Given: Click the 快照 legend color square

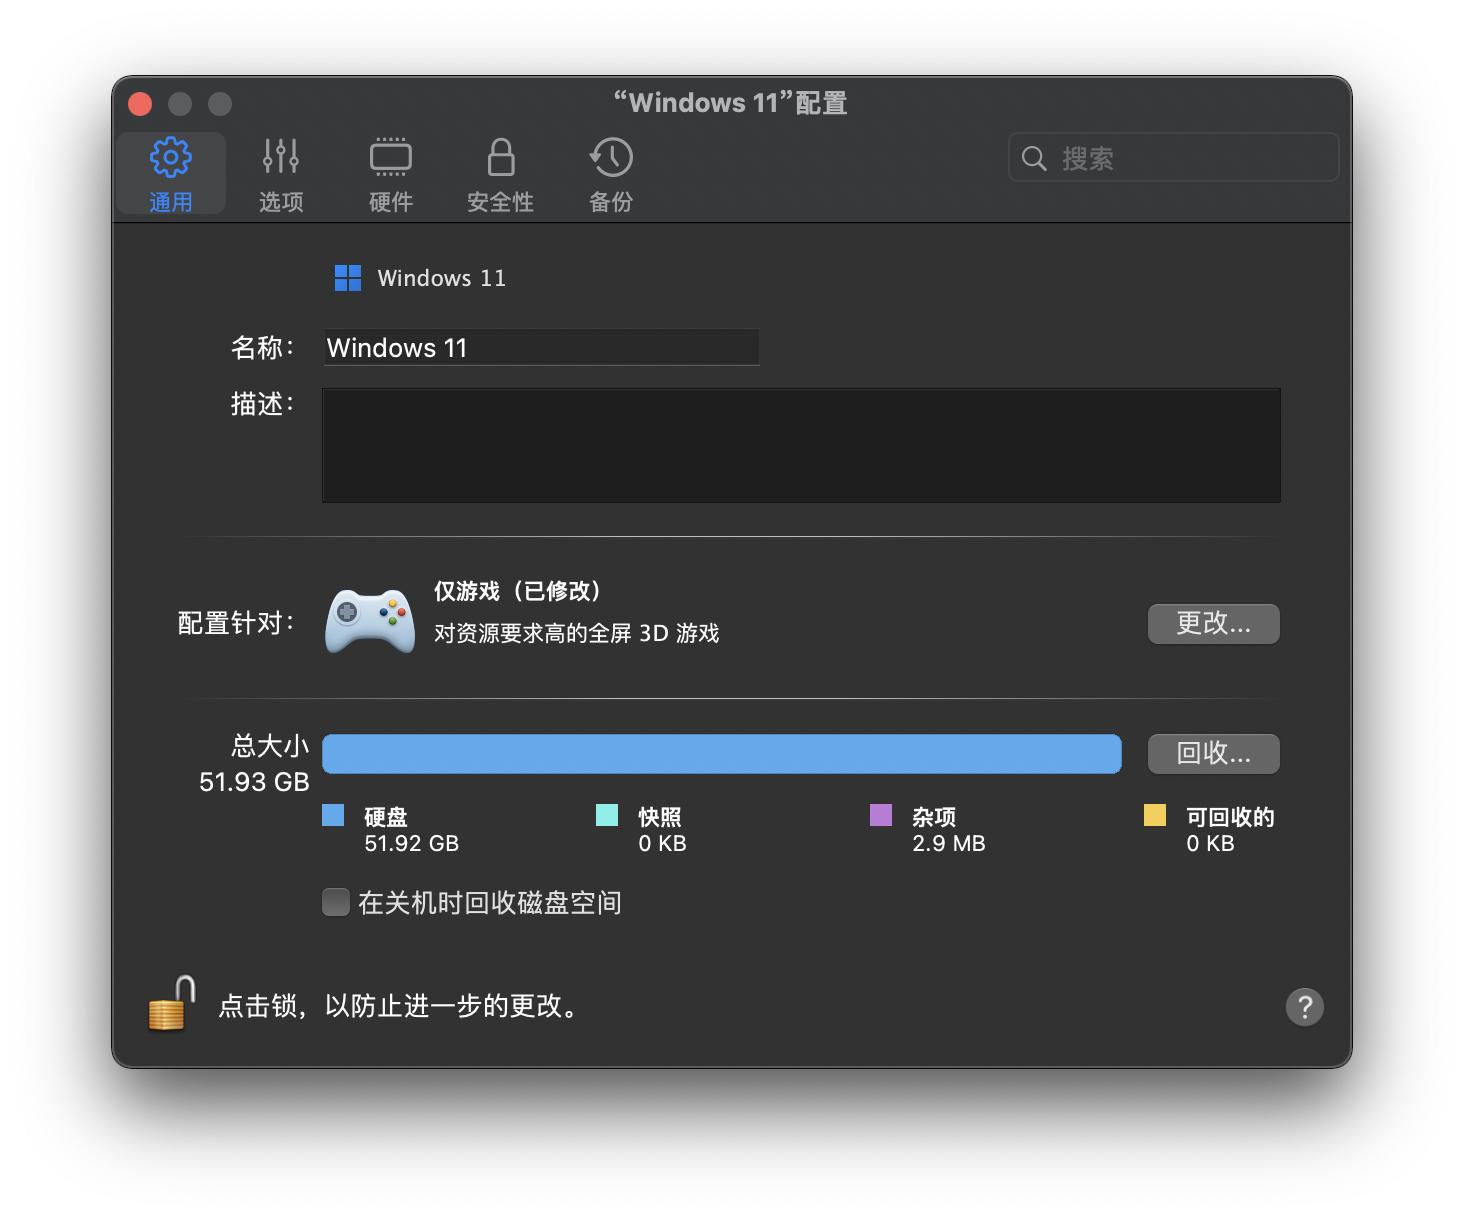Looking at the screenshot, I should 606,816.
